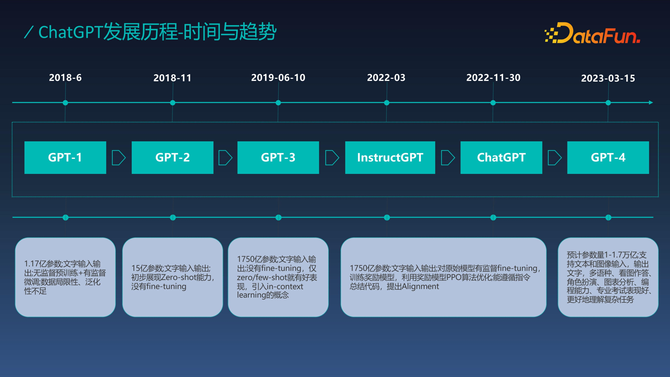This screenshot has height=377, width=670.
Task: Click the arrow between InstructGPT and ChatGPT
Action: 448,158
